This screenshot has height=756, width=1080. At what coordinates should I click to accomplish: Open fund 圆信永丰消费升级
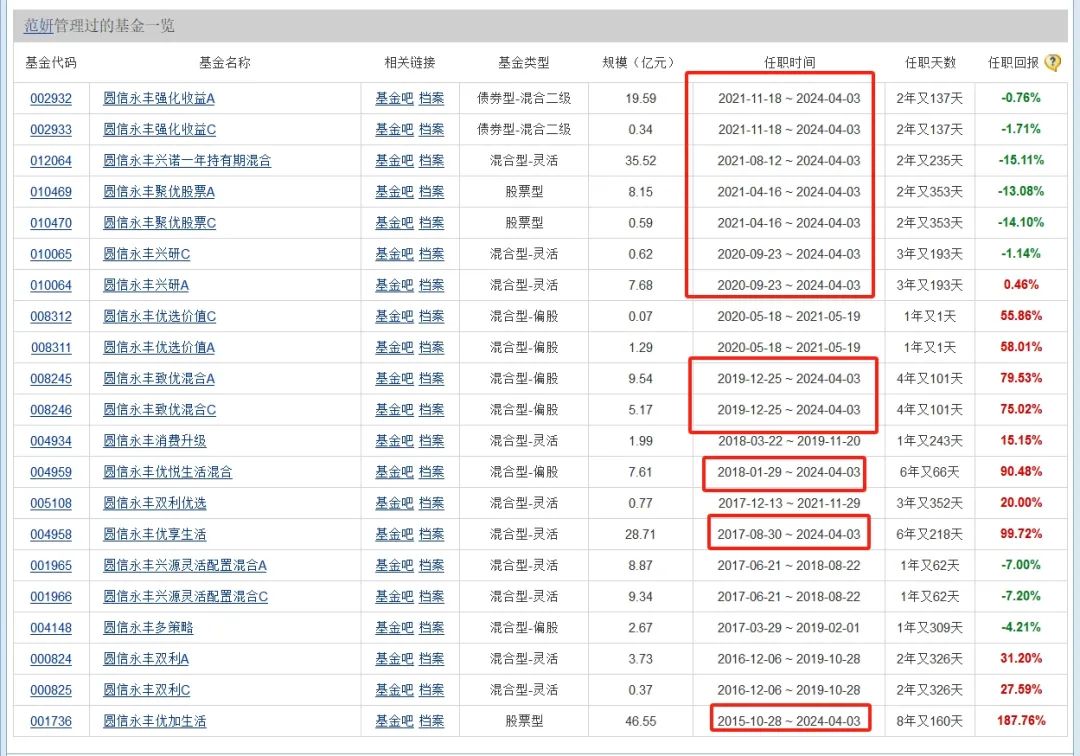pyautogui.click(x=155, y=441)
